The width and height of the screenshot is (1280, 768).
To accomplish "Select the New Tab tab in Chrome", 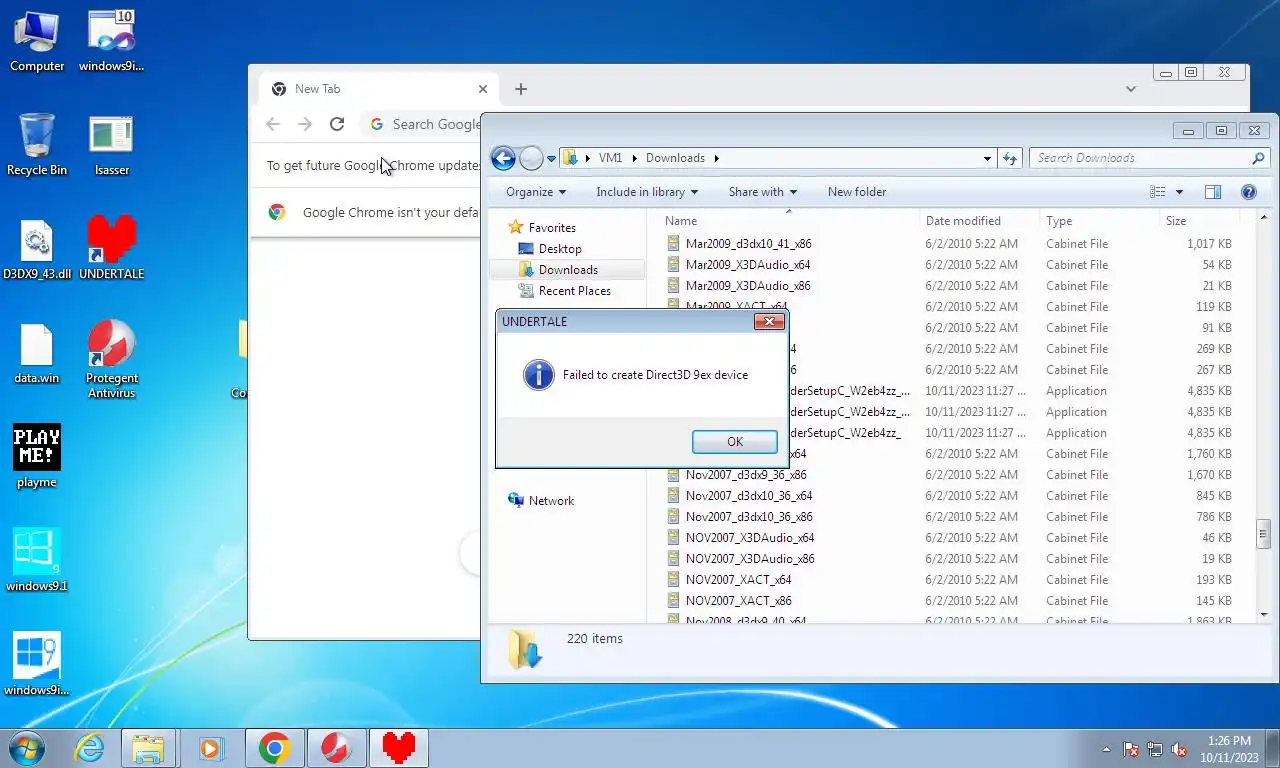I will point(378,89).
